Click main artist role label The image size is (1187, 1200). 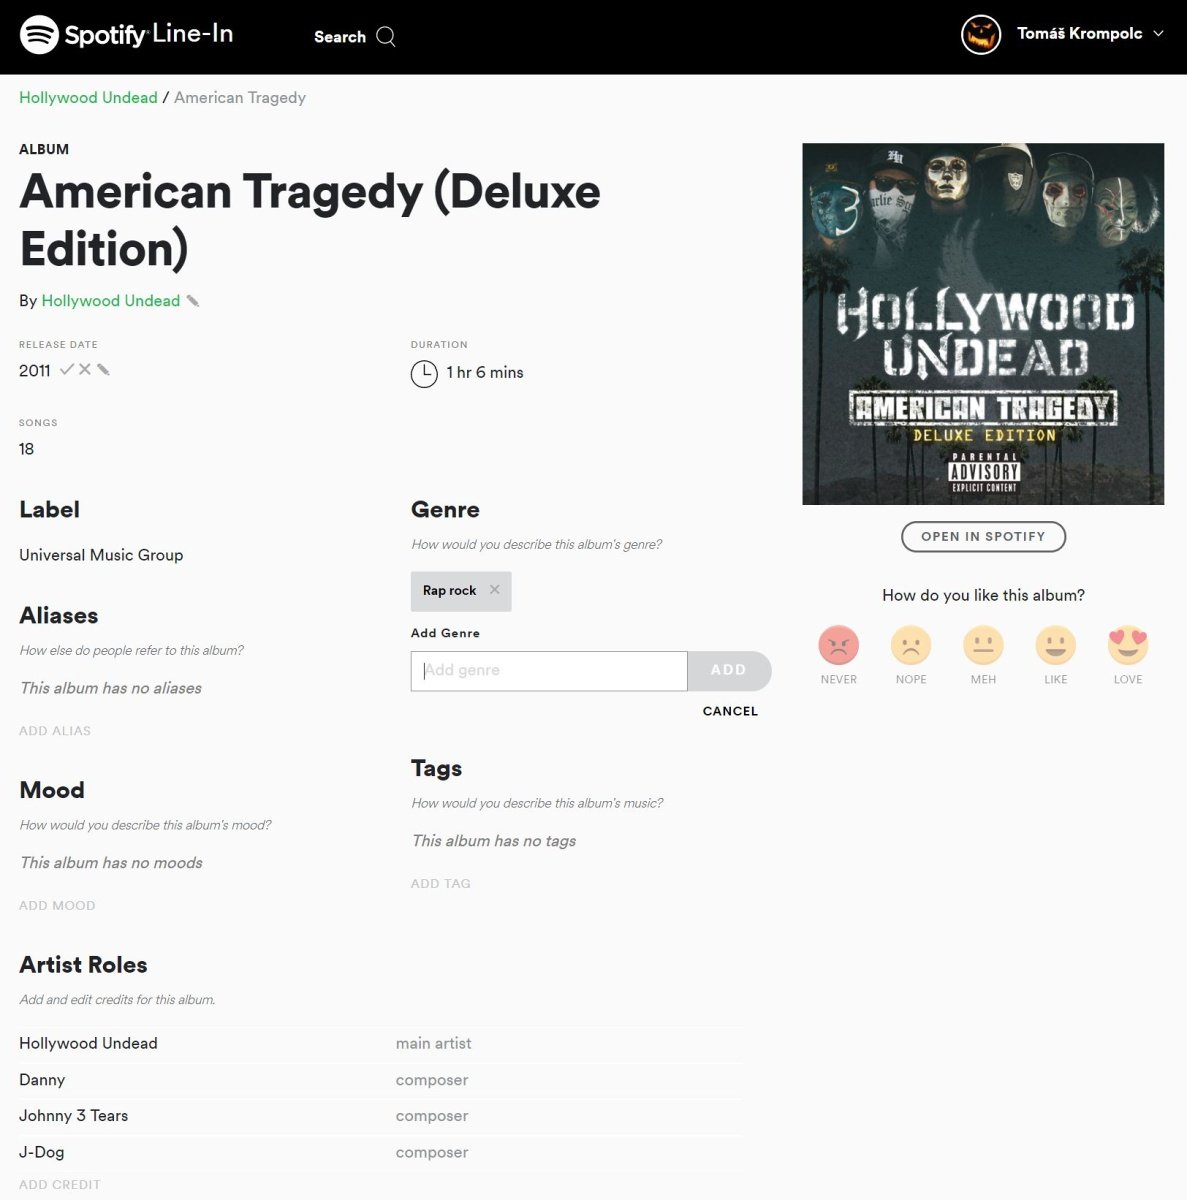click(433, 1044)
